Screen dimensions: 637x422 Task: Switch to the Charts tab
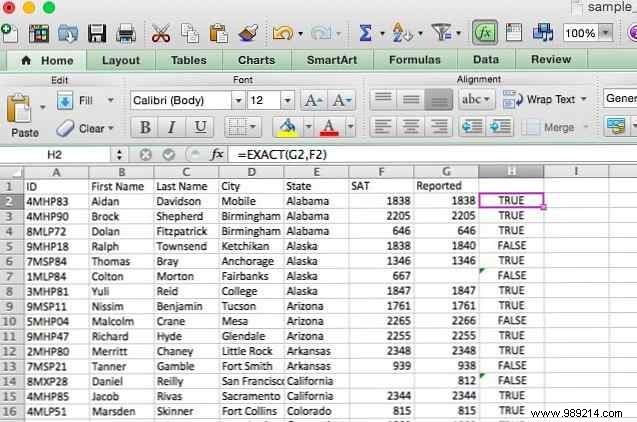pyautogui.click(x=256, y=60)
